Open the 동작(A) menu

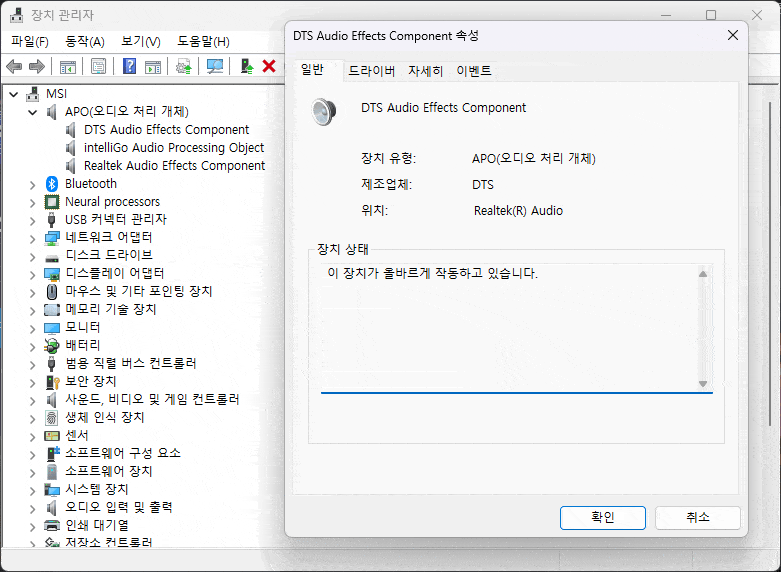pos(84,41)
